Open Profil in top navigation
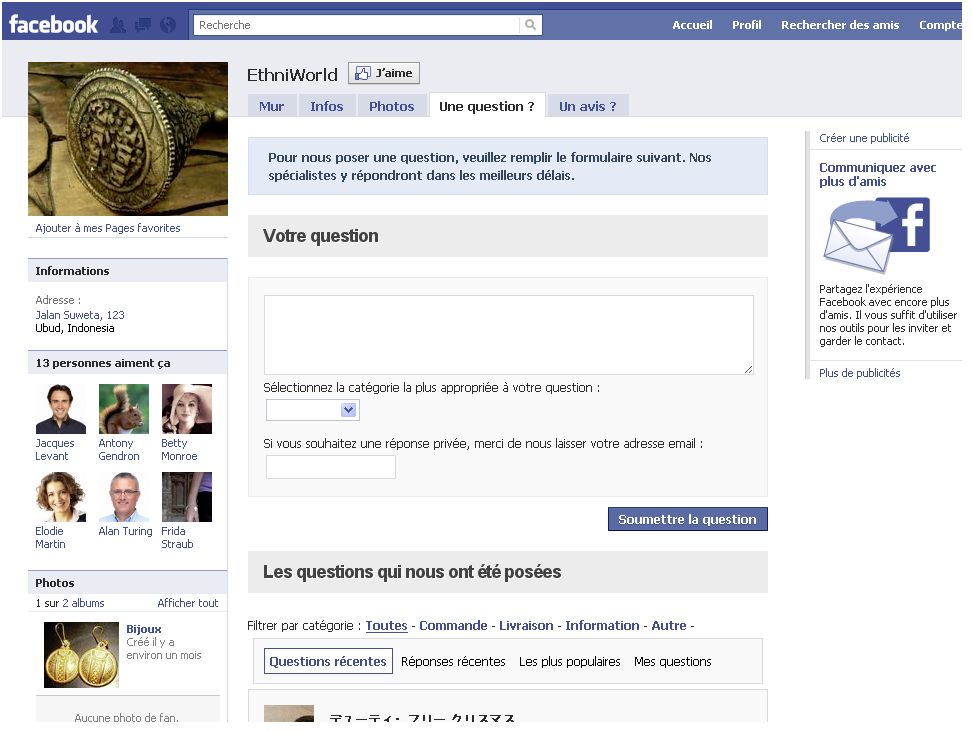 pos(746,25)
